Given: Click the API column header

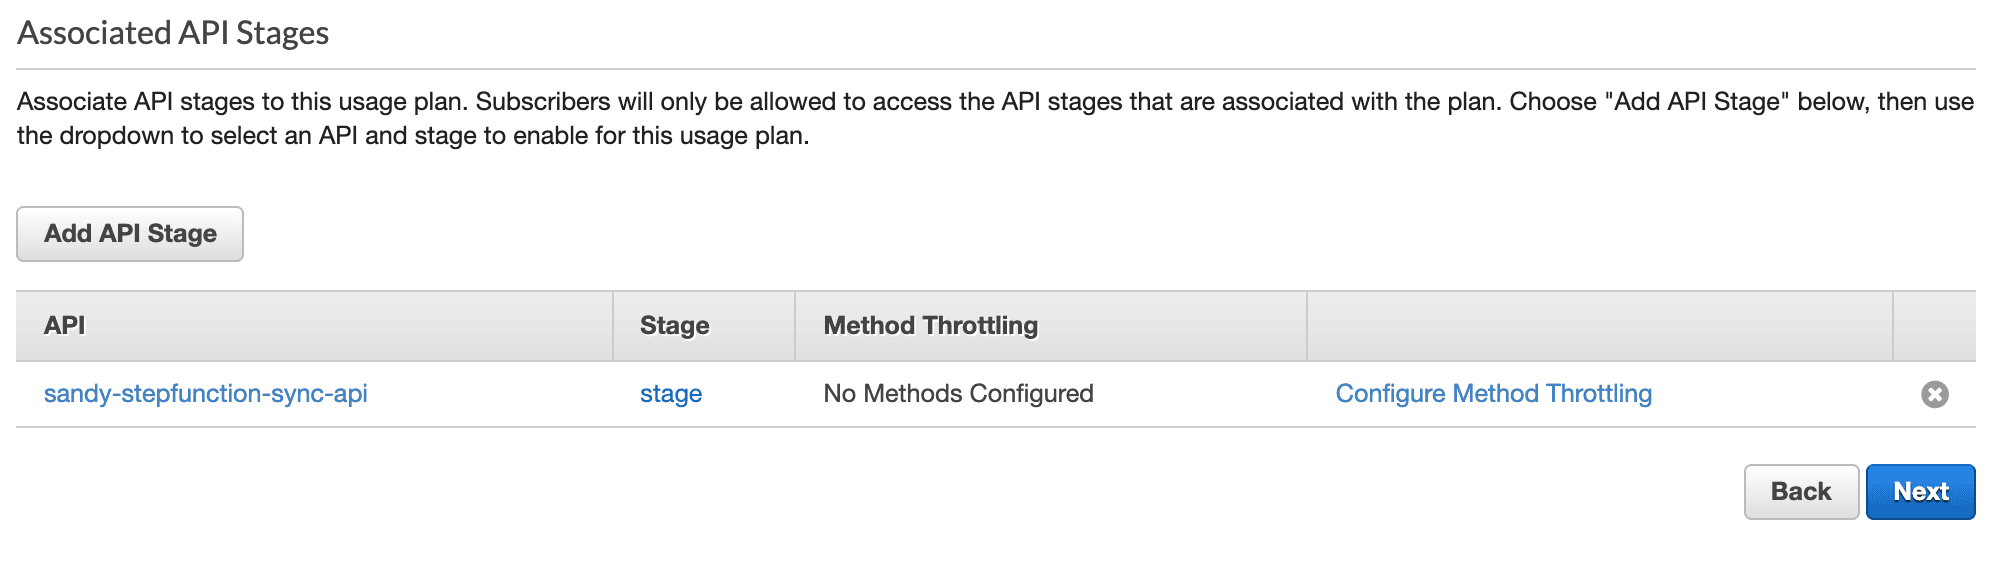Looking at the screenshot, I should (x=65, y=326).
